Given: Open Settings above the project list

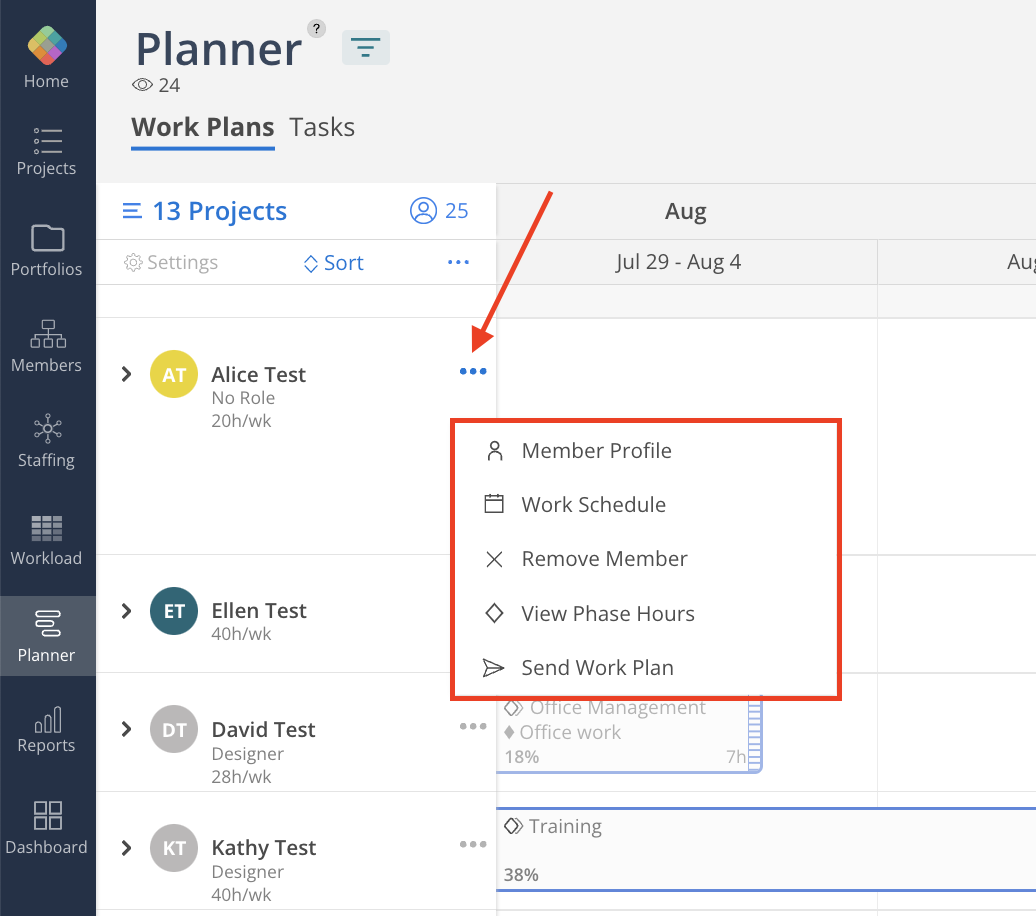Looking at the screenshot, I should pos(170,262).
